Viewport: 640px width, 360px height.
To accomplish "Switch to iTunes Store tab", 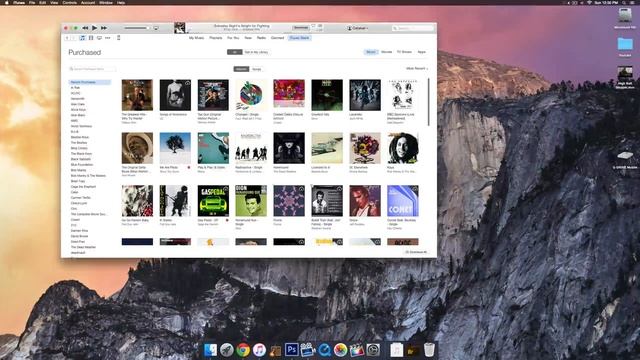I will click(x=300, y=38).
